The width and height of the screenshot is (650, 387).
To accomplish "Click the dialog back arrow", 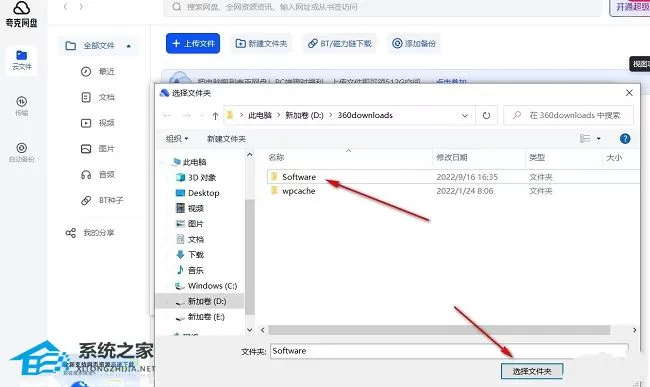I will 167,116.
